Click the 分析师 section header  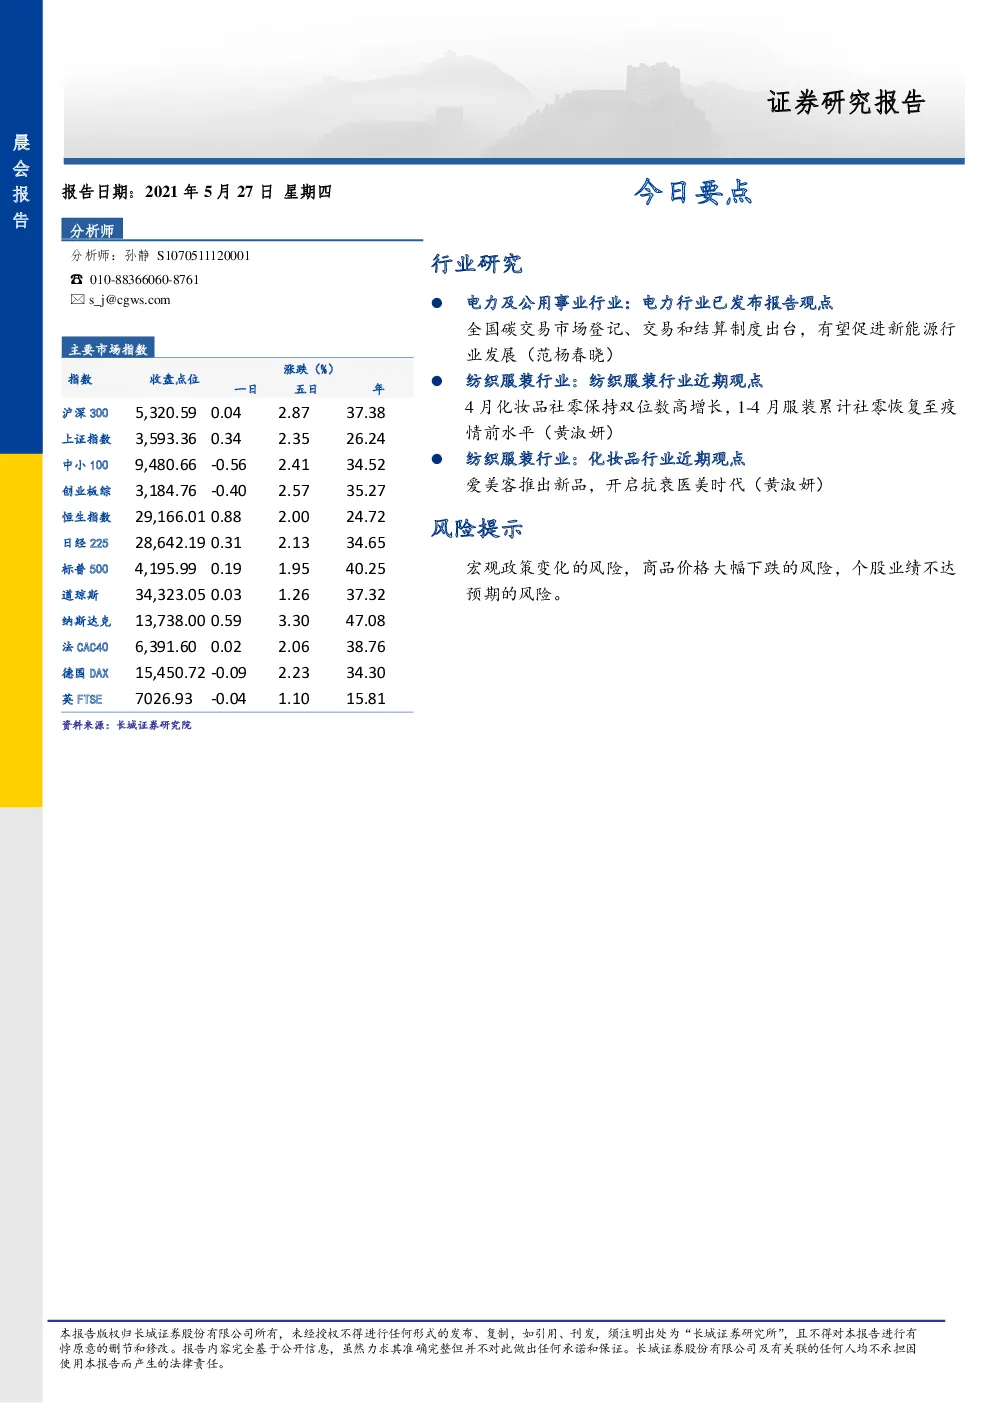(92, 230)
